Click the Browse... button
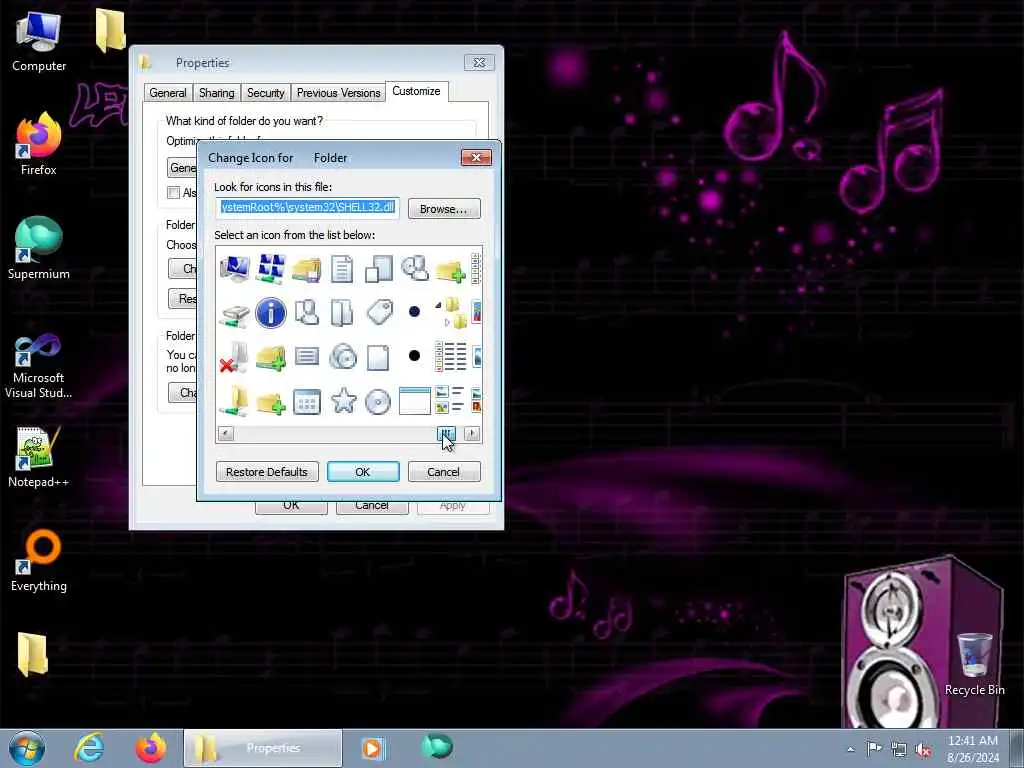1024x768 pixels. click(x=443, y=209)
